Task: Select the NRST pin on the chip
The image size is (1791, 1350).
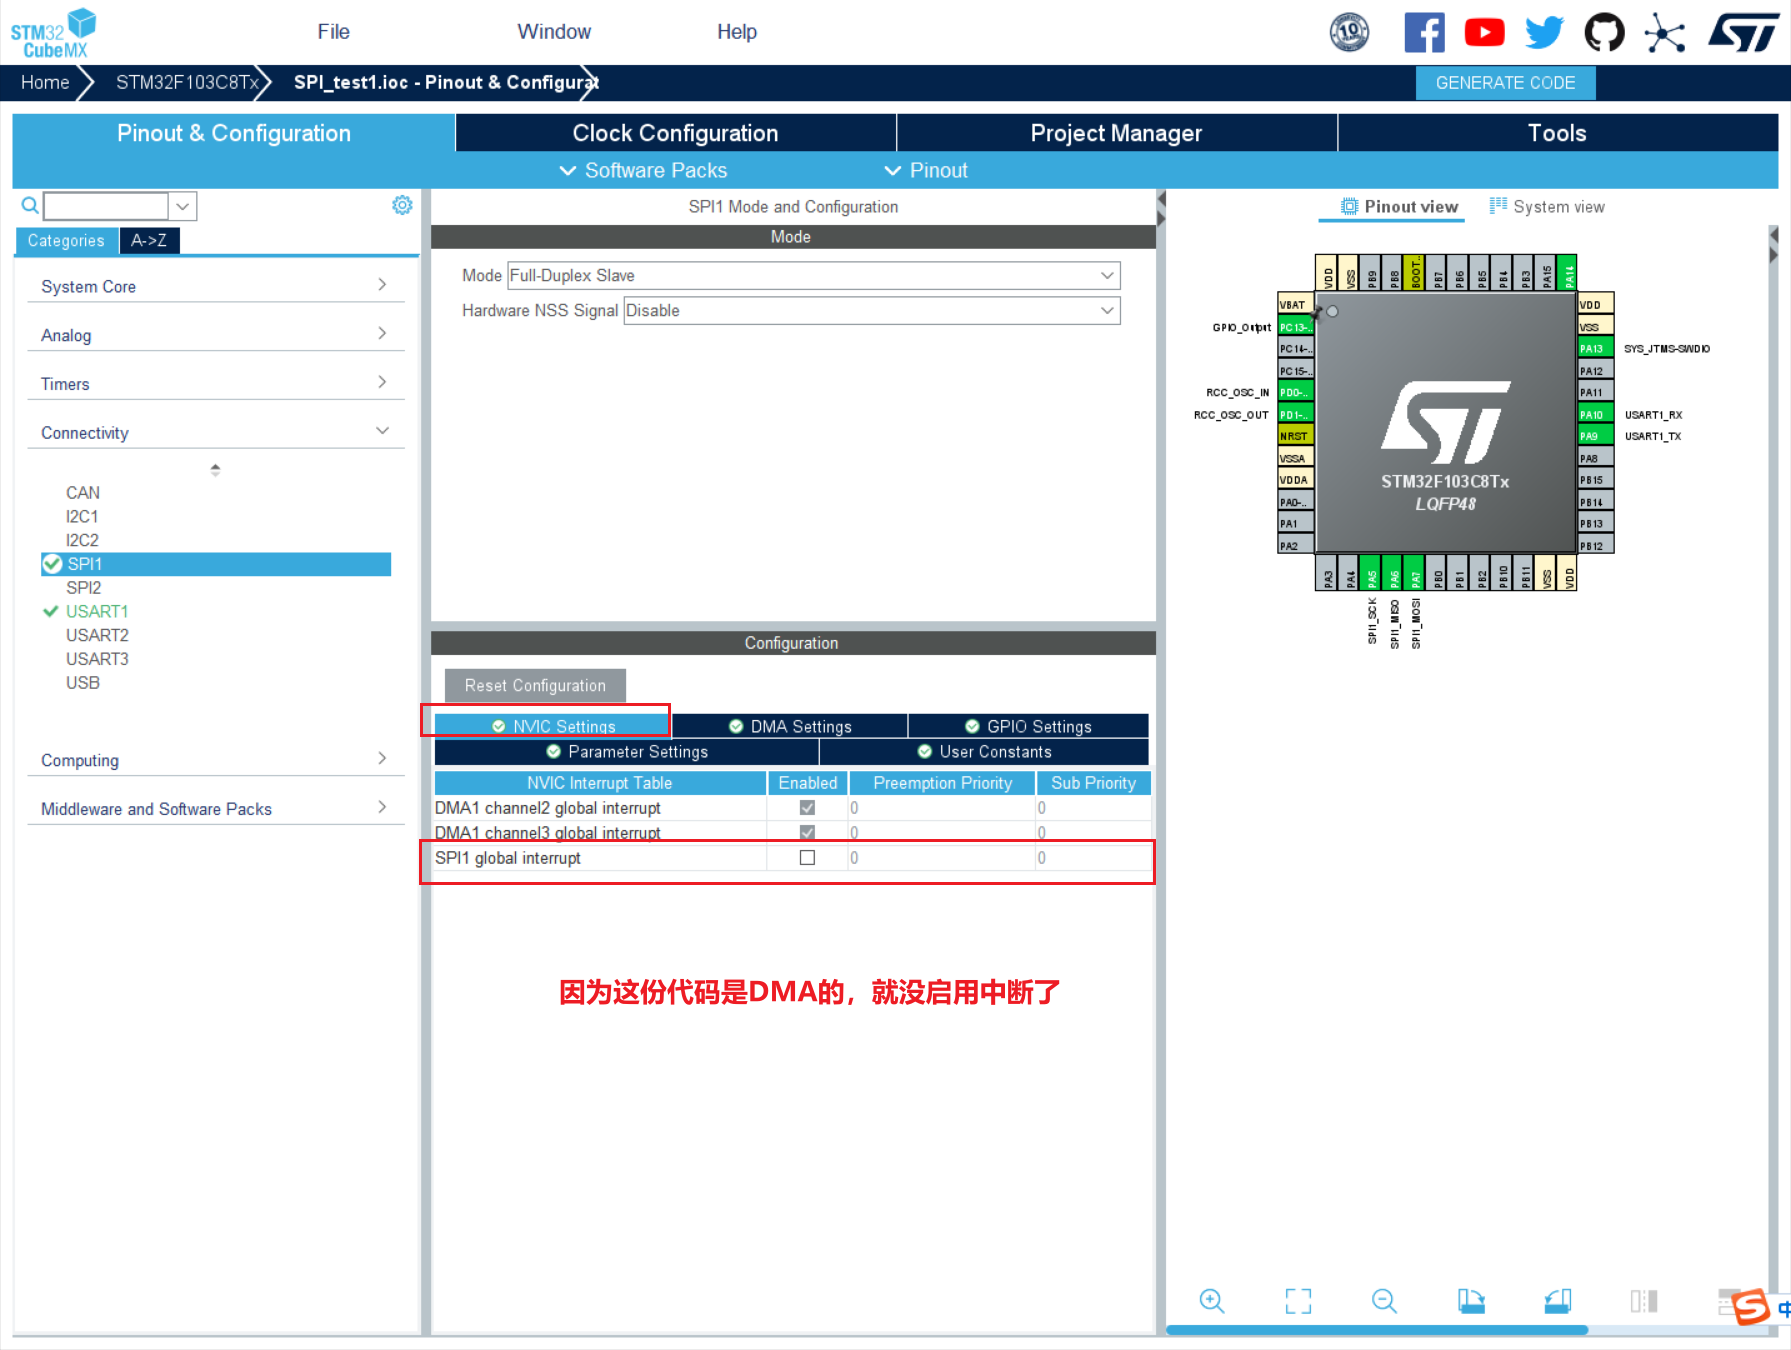Action: 1296,436
